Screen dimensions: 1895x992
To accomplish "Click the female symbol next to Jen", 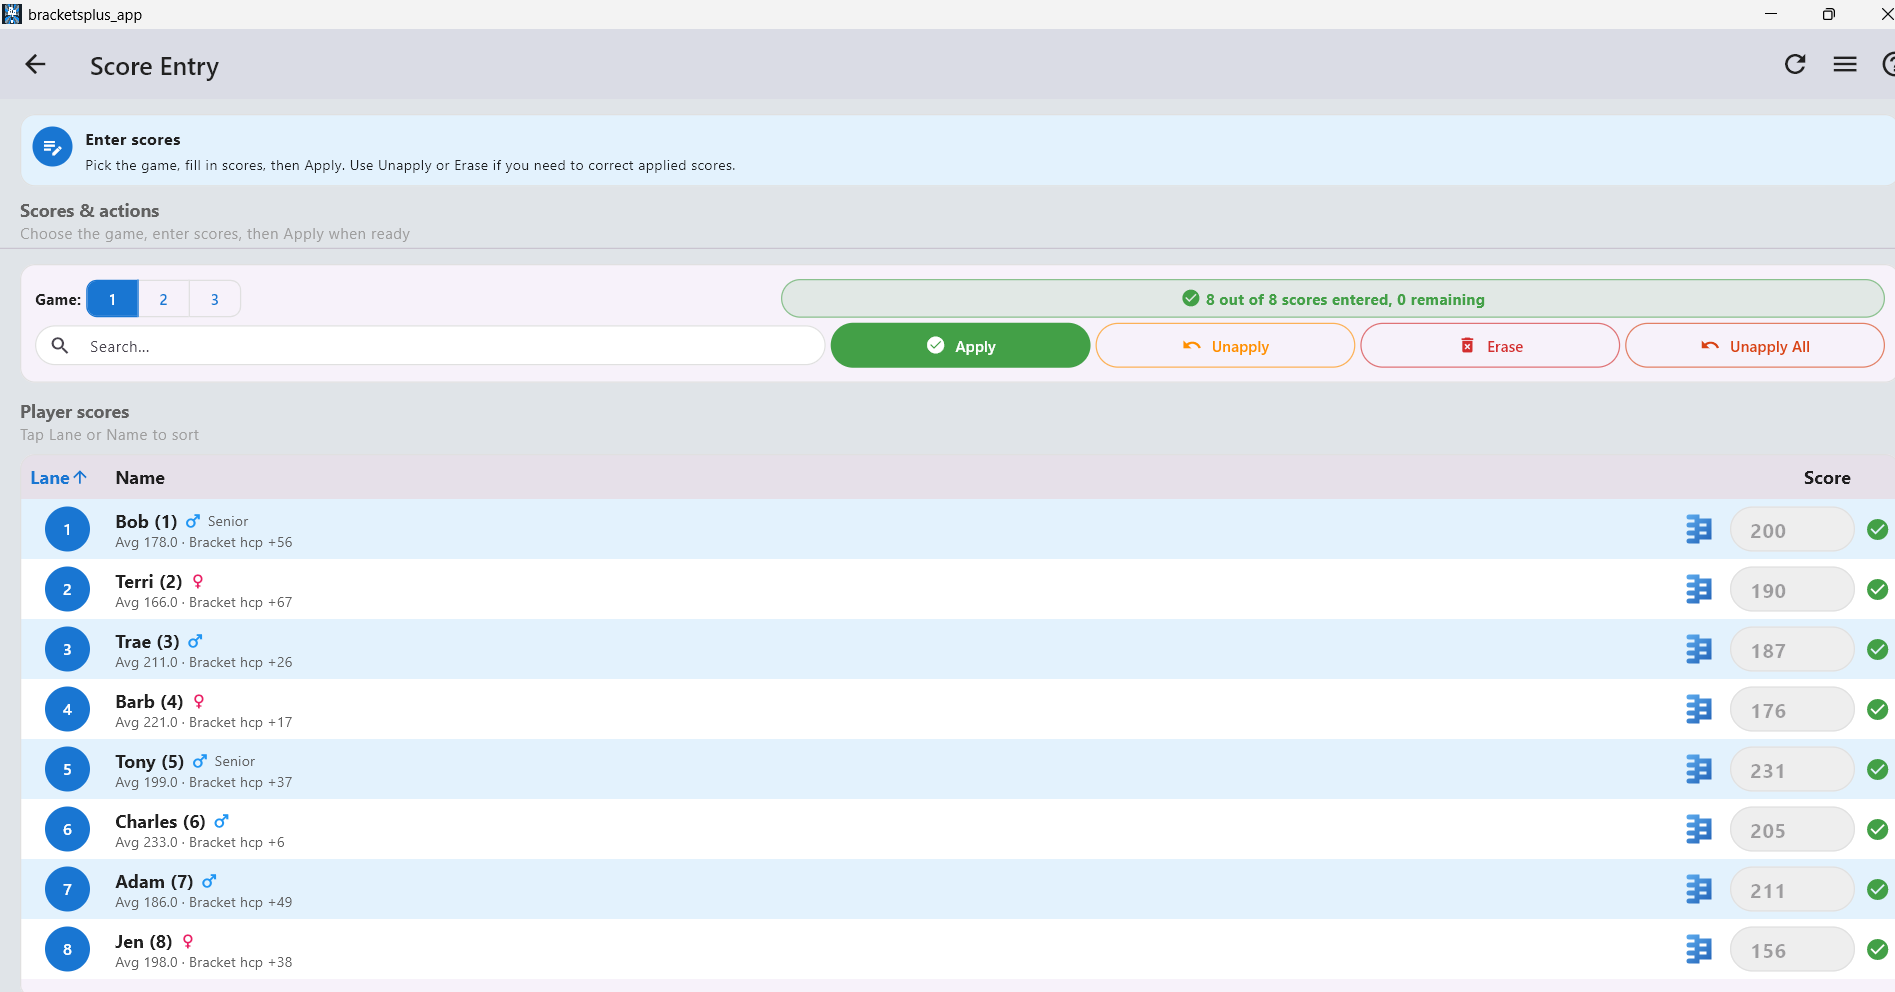I will click(188, 941).
